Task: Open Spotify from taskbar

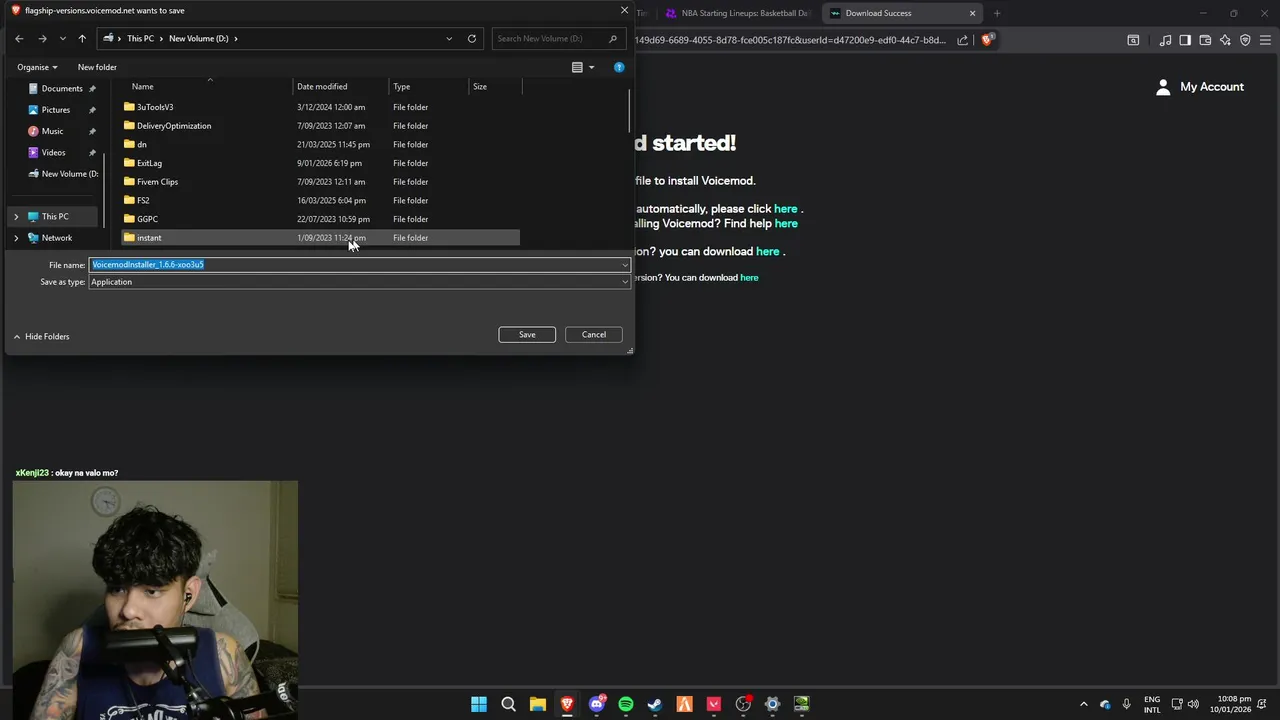Action: [626, 704]
